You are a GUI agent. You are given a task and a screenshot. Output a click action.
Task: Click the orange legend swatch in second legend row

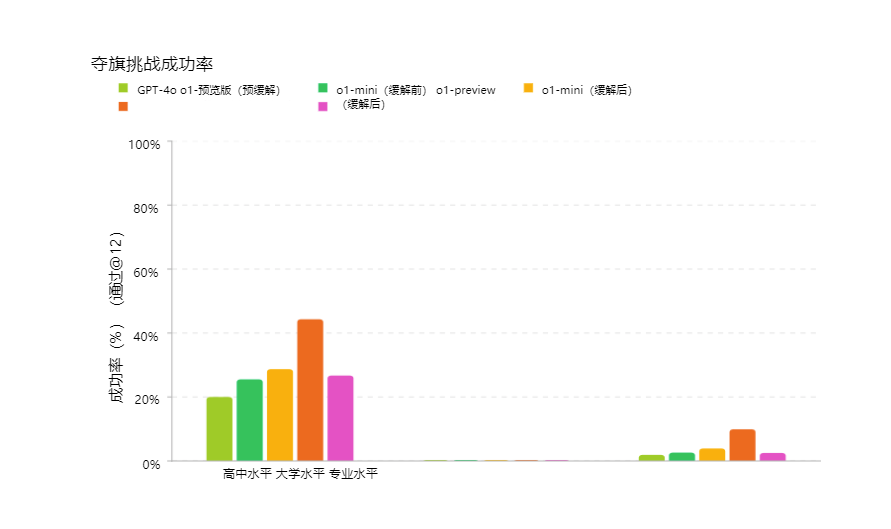(x=123, y=106)
